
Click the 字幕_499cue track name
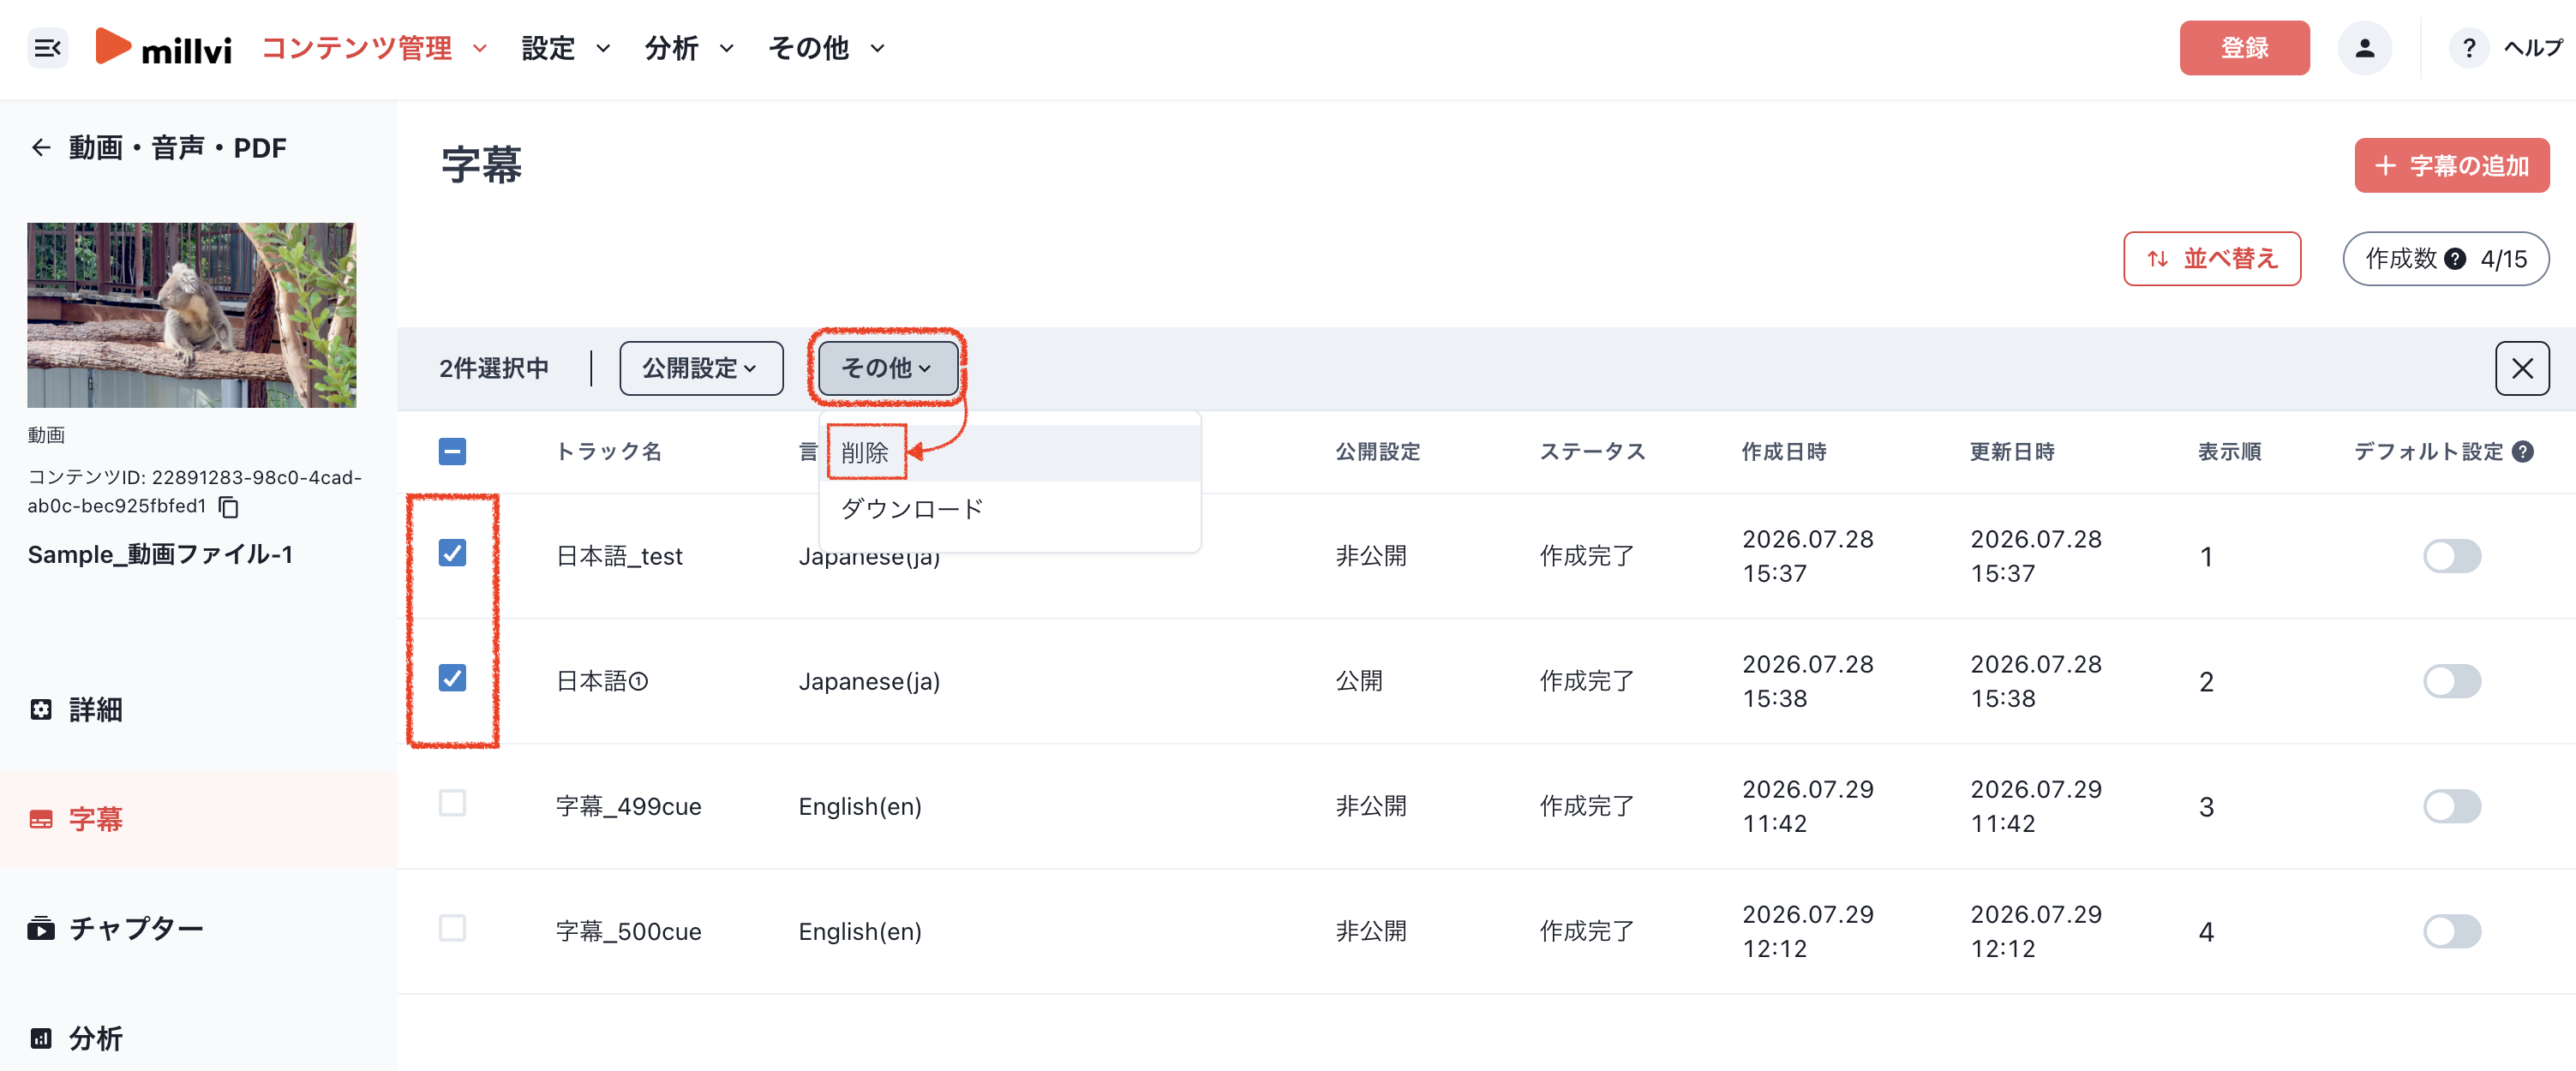tap(628, 806)
